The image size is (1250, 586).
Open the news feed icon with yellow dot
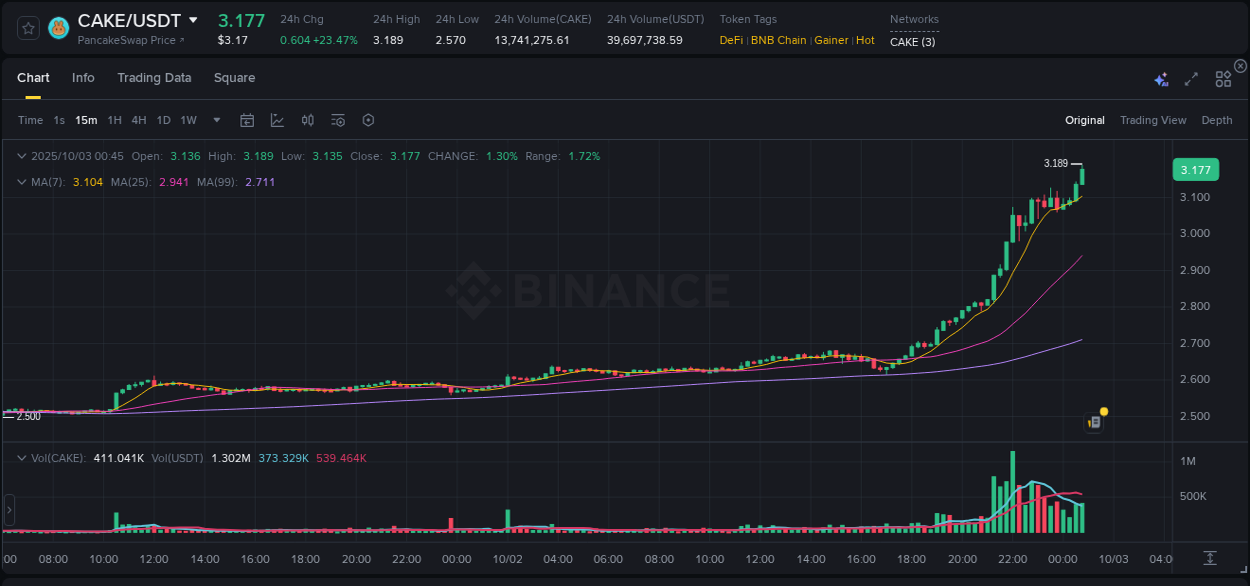point(1094,422)
